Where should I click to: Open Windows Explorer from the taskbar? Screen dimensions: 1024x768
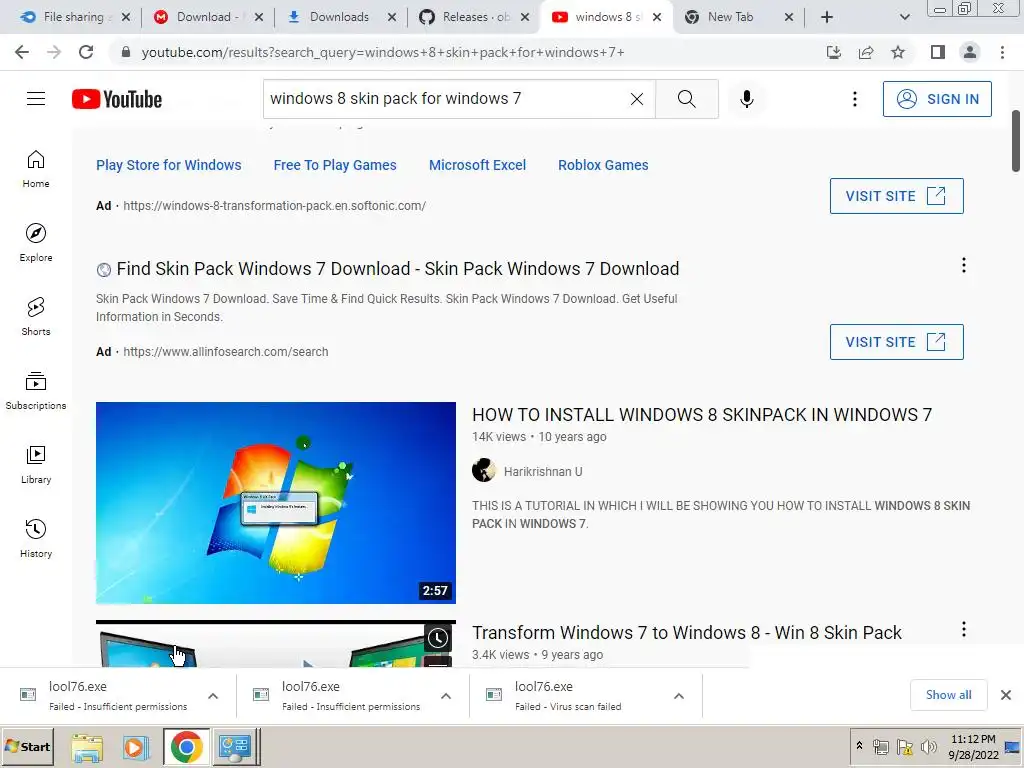pyautogui.click(x=87, y=747)
